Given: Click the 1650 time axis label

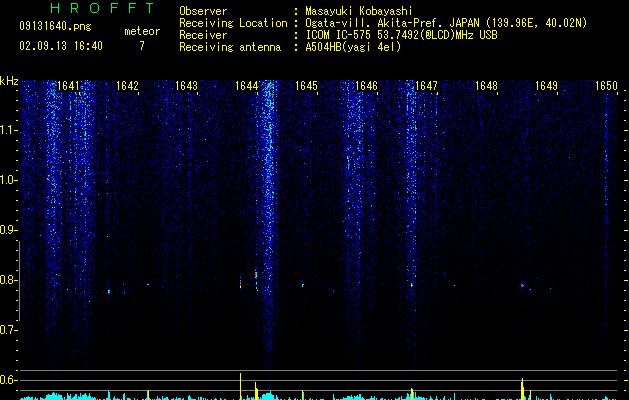Looking at the screenshot, I should tap(606, 86).
